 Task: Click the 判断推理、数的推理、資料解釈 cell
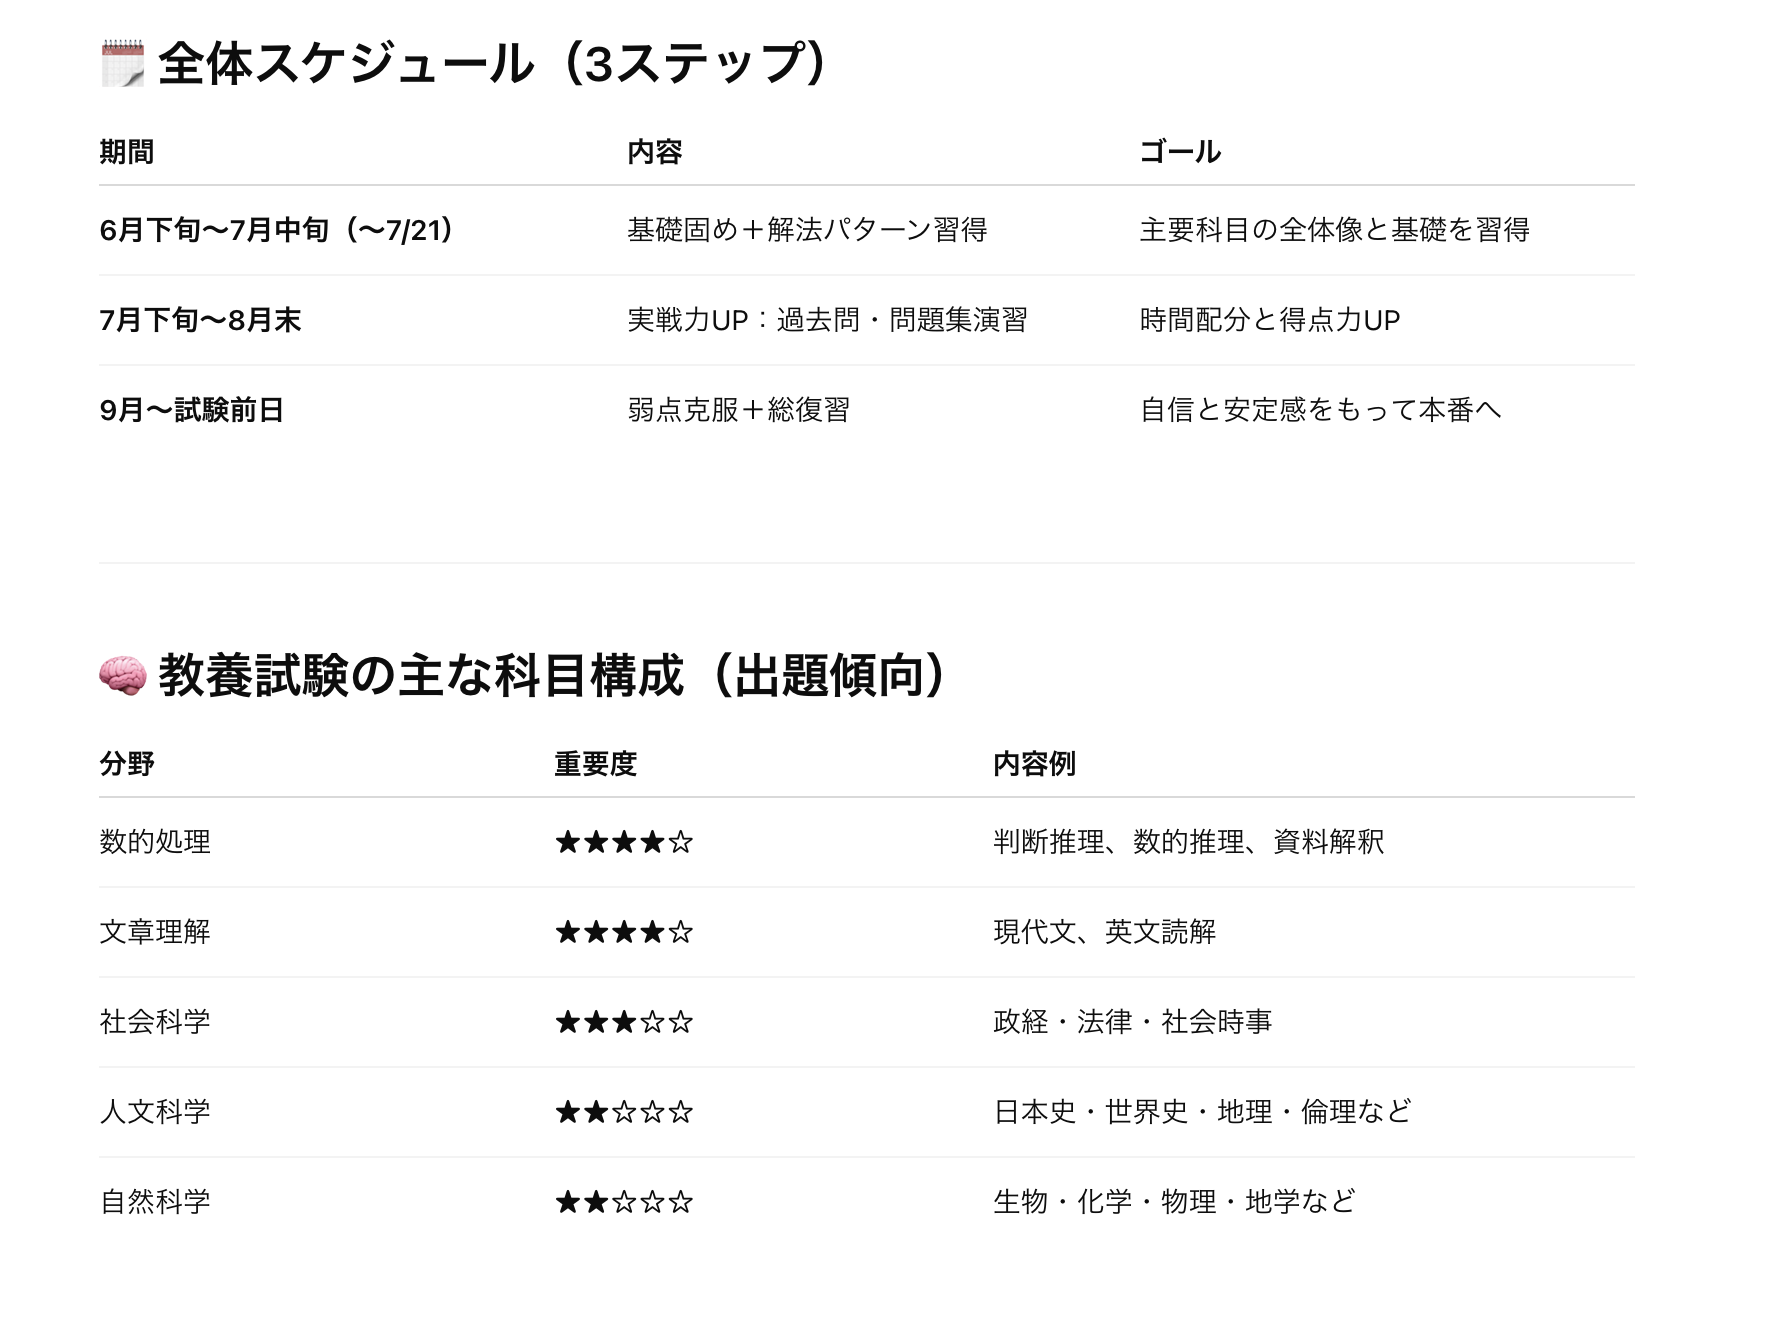point(1189,842)
